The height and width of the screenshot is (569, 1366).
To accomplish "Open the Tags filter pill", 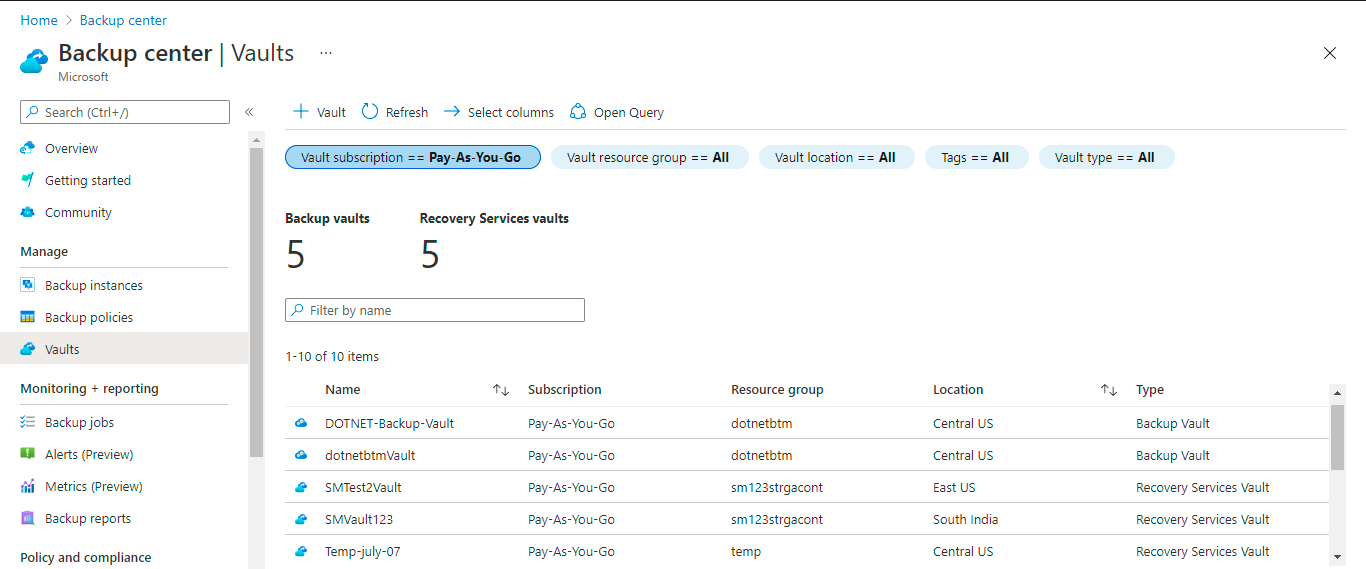I will (x=976, y=157).
